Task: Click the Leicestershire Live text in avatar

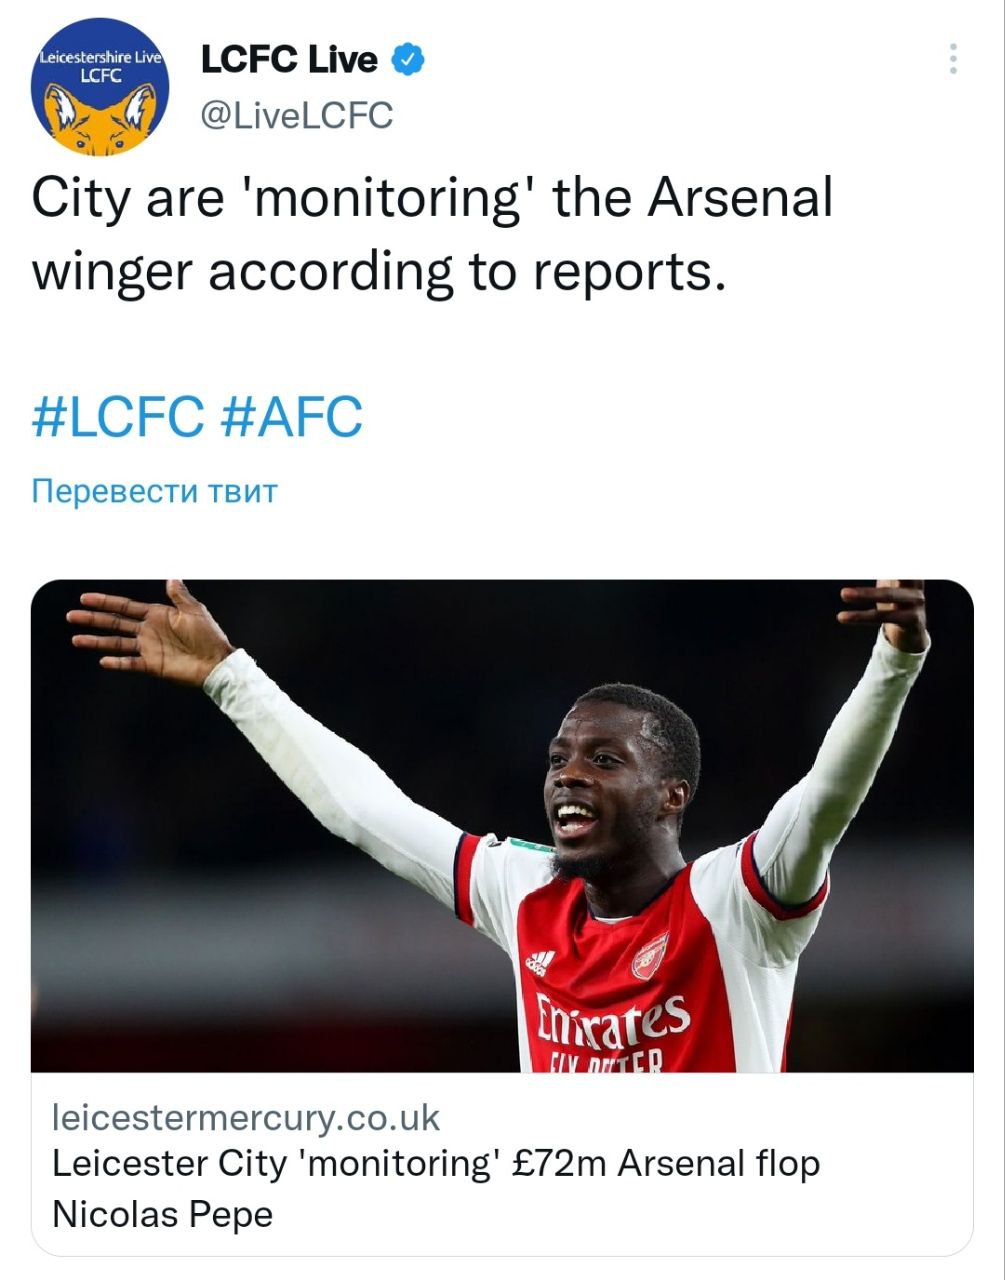Action: (x=99, y=58)
